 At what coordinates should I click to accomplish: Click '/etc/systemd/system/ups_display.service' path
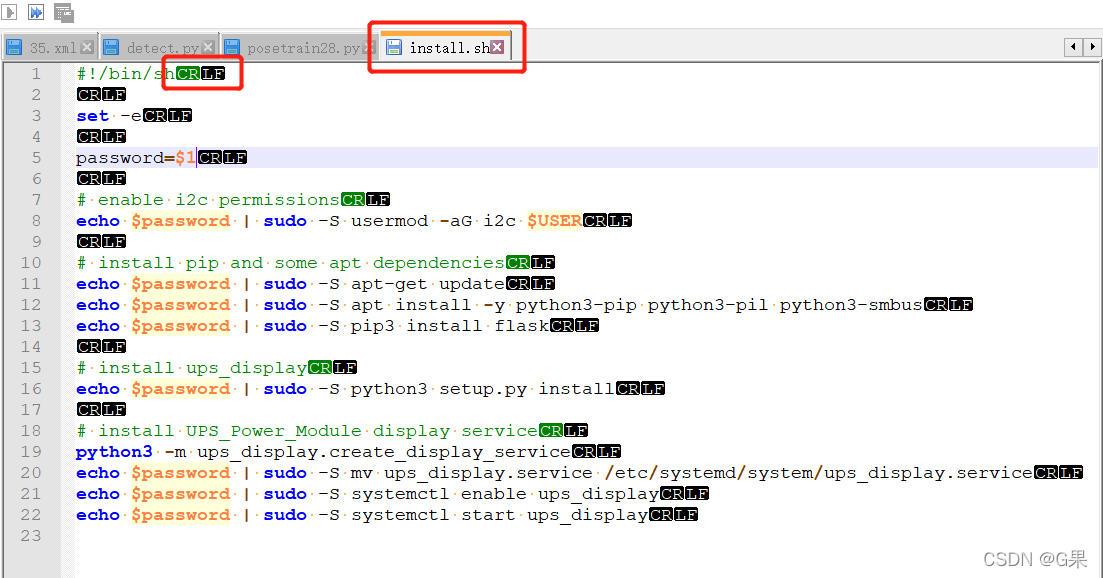tap(818, 473)
